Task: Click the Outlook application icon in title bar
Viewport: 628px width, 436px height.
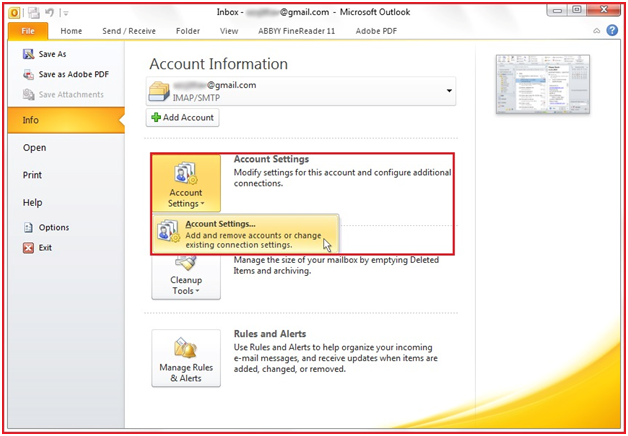Action: click(x=14, y=13)
